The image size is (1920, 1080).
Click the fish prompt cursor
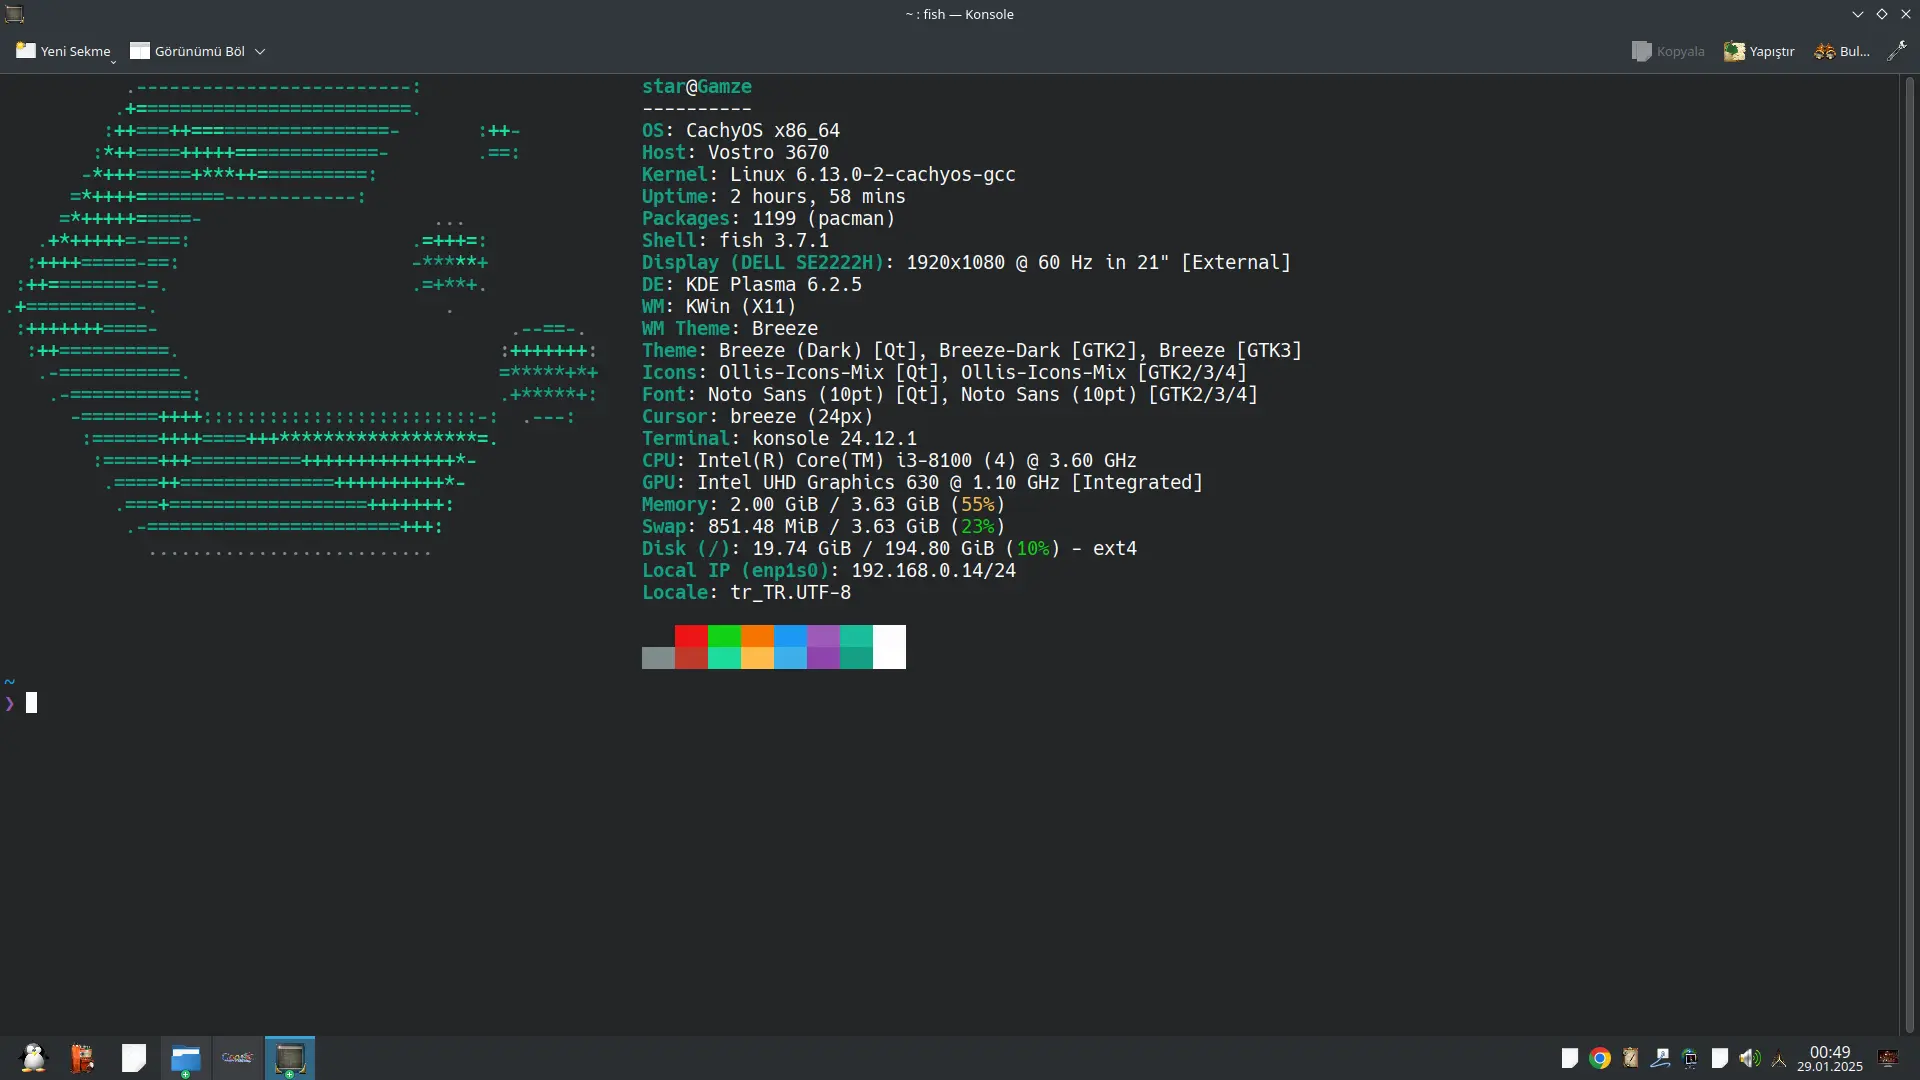coord(31,703)
